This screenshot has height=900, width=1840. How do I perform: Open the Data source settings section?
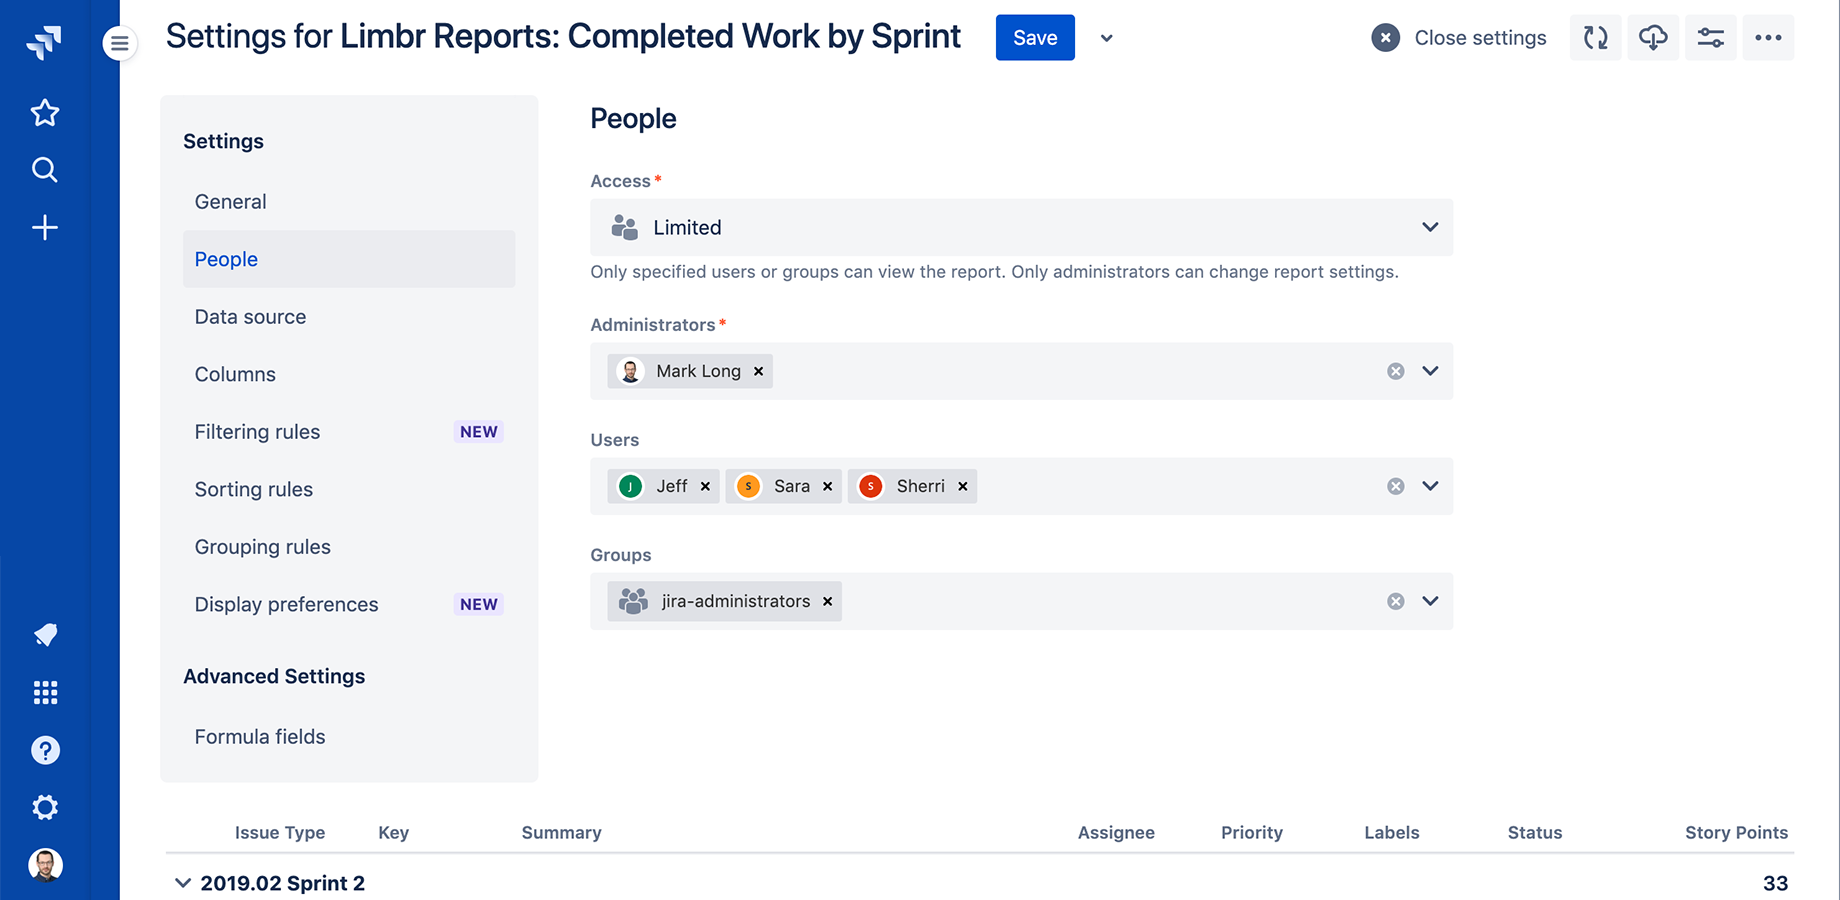(x=250, y=317)
